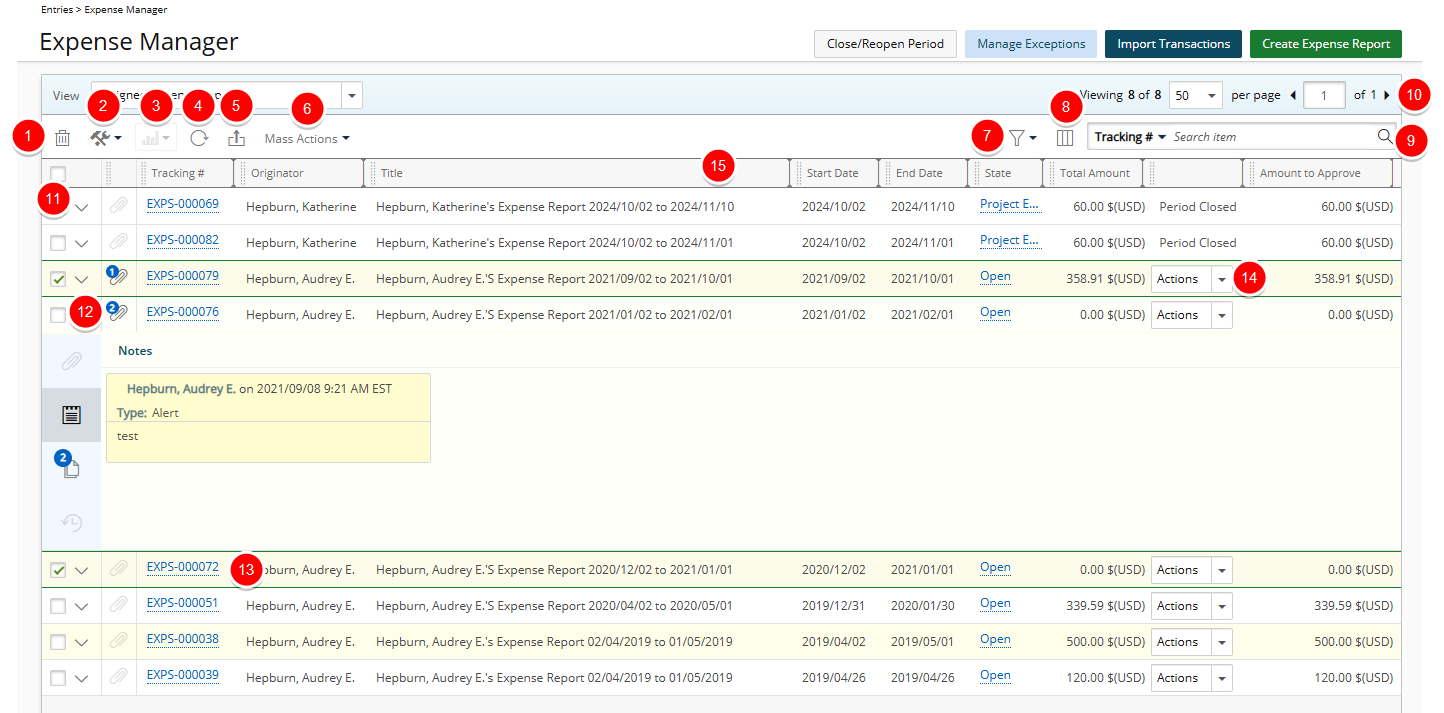The height and width of the screenshot is (713, 1444).
Task: Open documents tab with badge 2
Action: click(x=71, y=467)
